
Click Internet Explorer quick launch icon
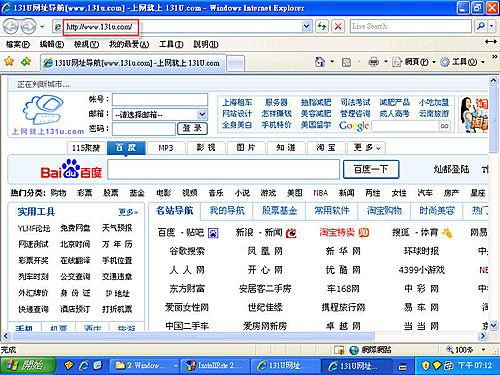click(x=84, y=366)
